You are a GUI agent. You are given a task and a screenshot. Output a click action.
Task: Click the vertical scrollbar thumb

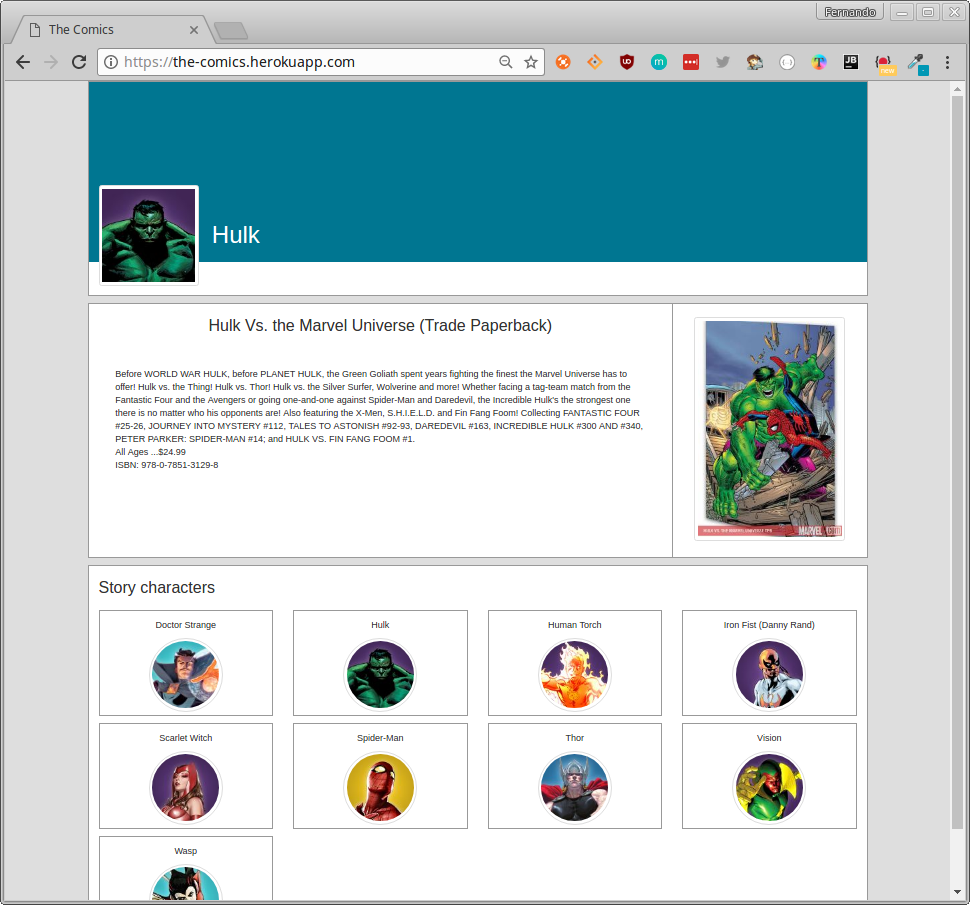957,461
